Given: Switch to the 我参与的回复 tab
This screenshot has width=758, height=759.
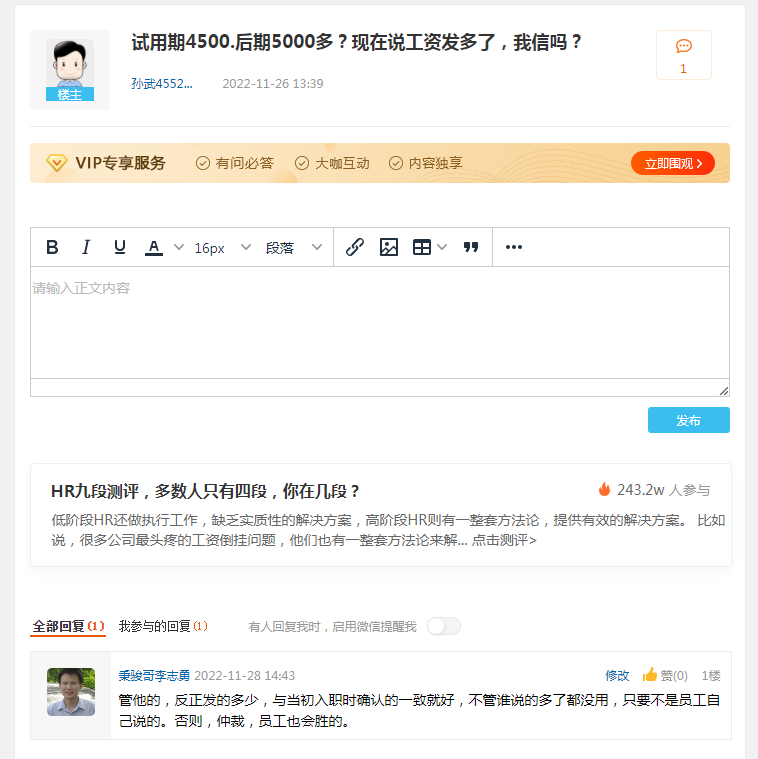Looking at the screenshot, I should (162, 626).
